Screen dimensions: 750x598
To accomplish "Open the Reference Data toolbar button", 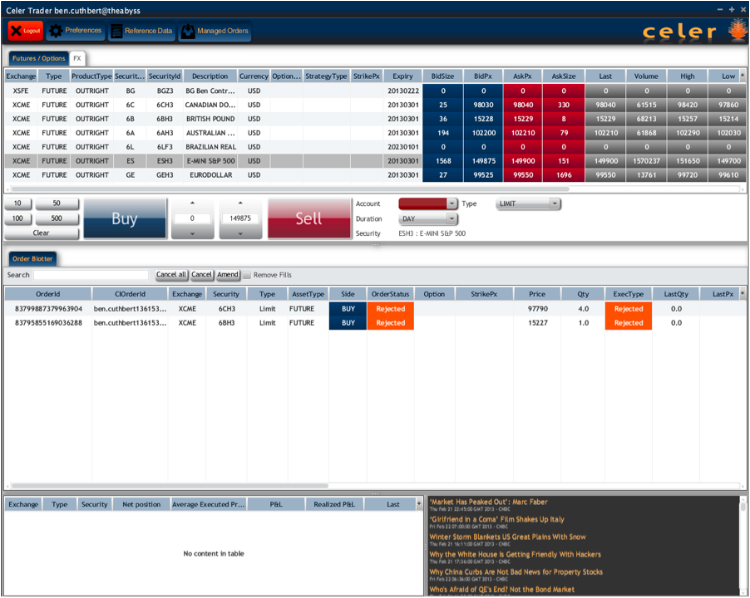I will [x=141, y=31].
